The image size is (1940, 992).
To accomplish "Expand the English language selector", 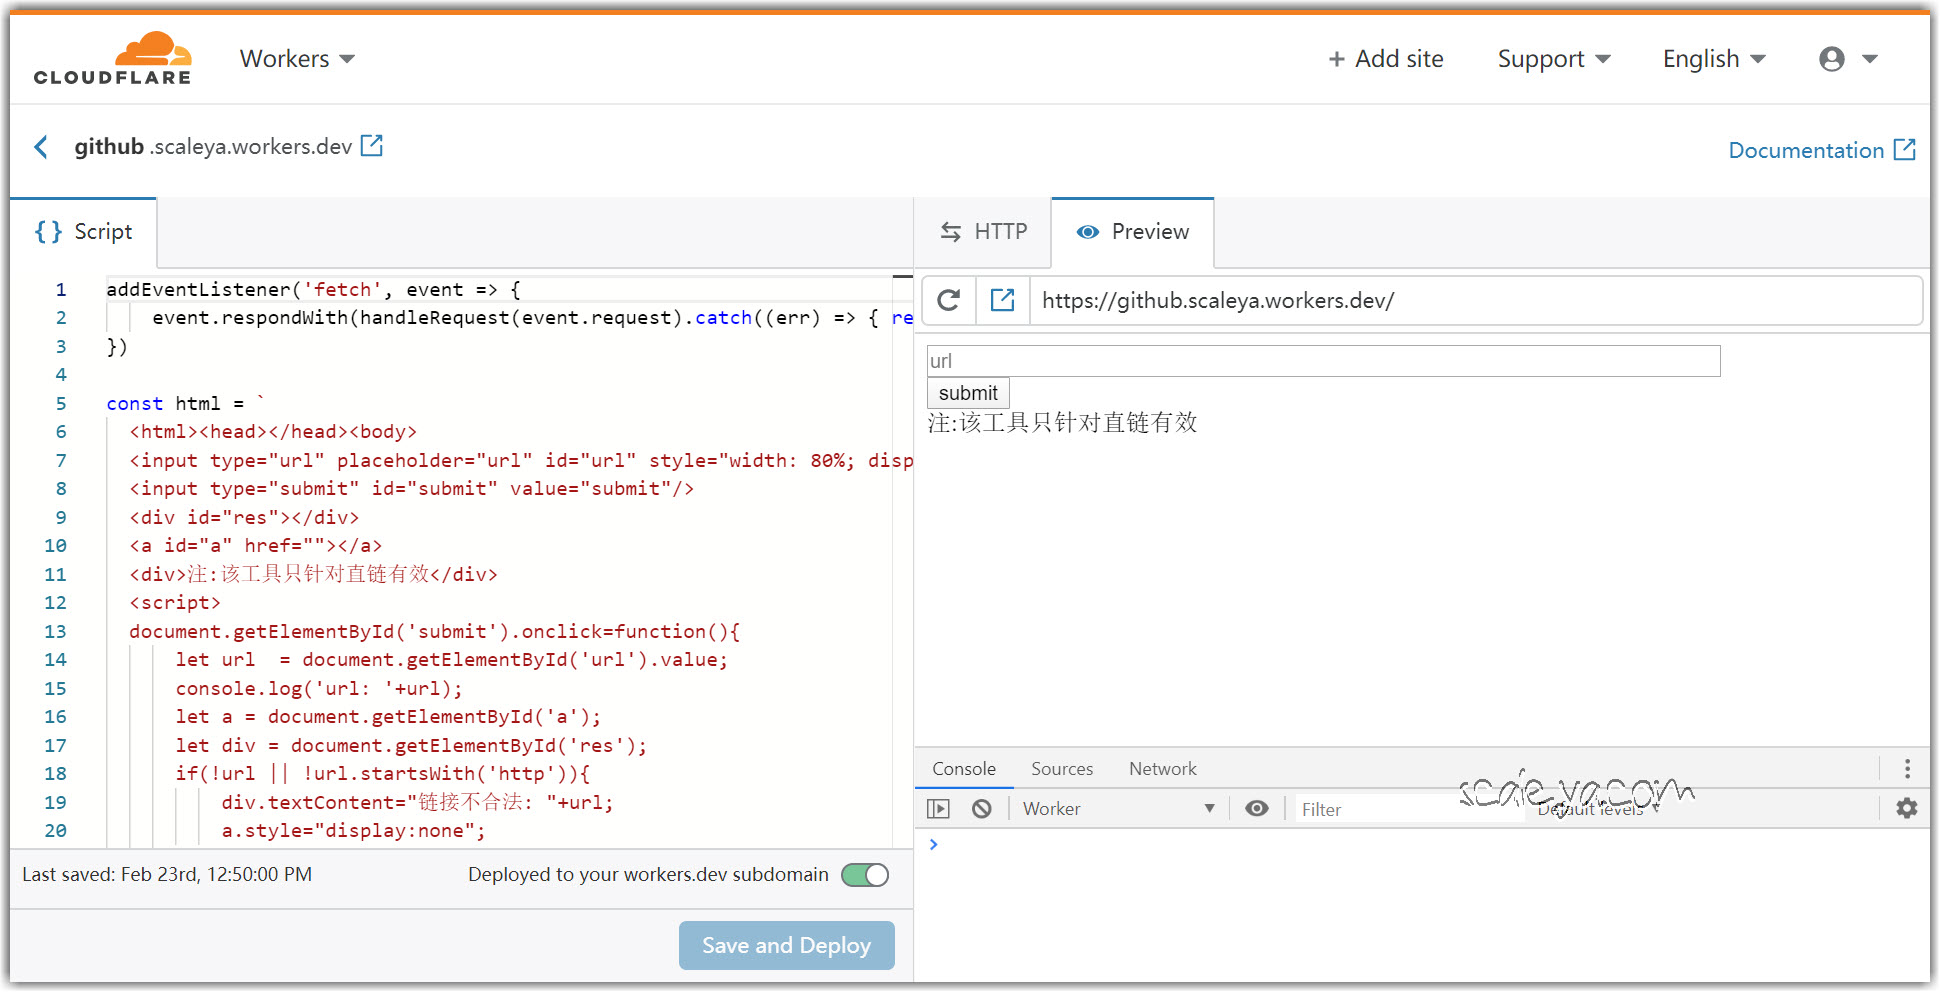I will pos(1713,59).
